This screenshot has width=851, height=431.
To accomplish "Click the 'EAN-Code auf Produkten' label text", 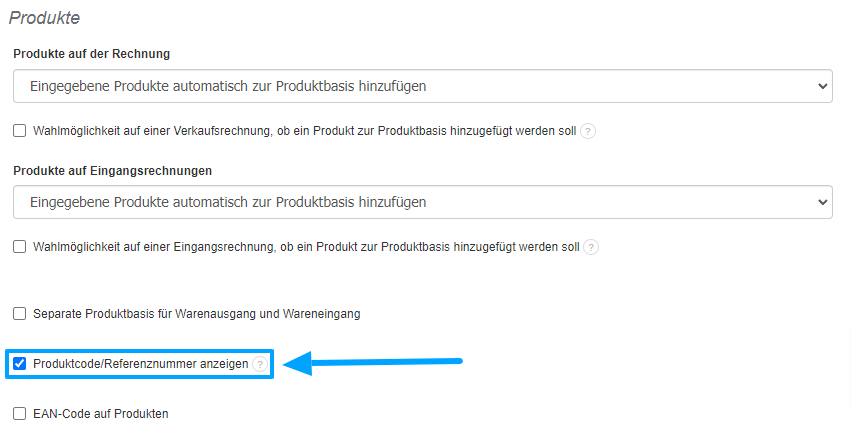I will (100, 413).
